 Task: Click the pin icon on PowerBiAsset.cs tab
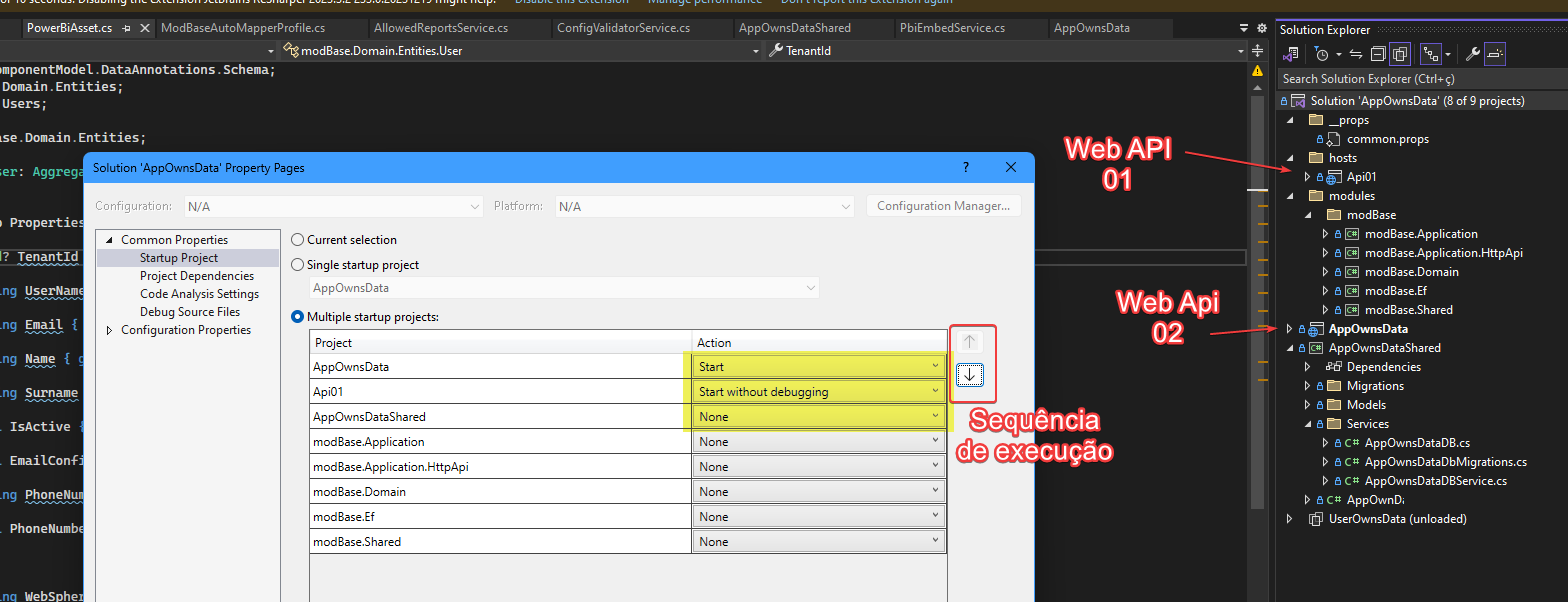pyautogui.click(x=126, y=28)
